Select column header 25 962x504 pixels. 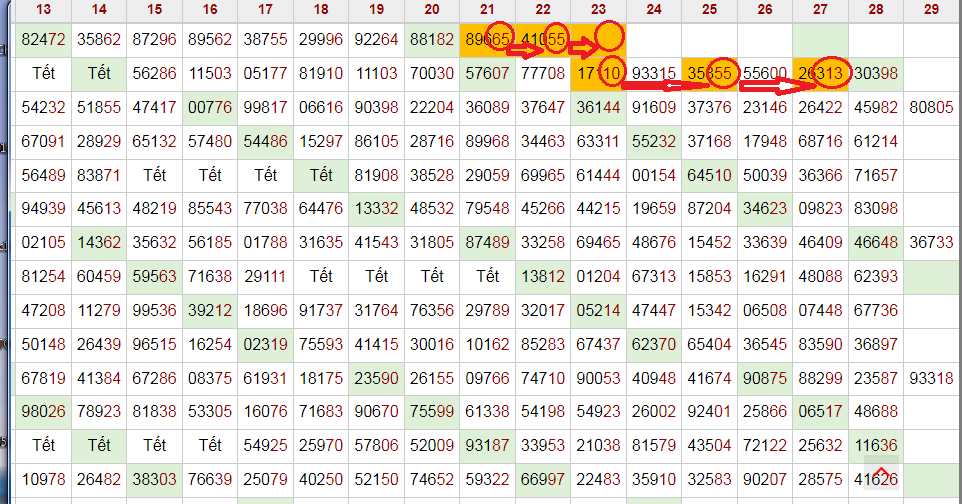(709, 10)
